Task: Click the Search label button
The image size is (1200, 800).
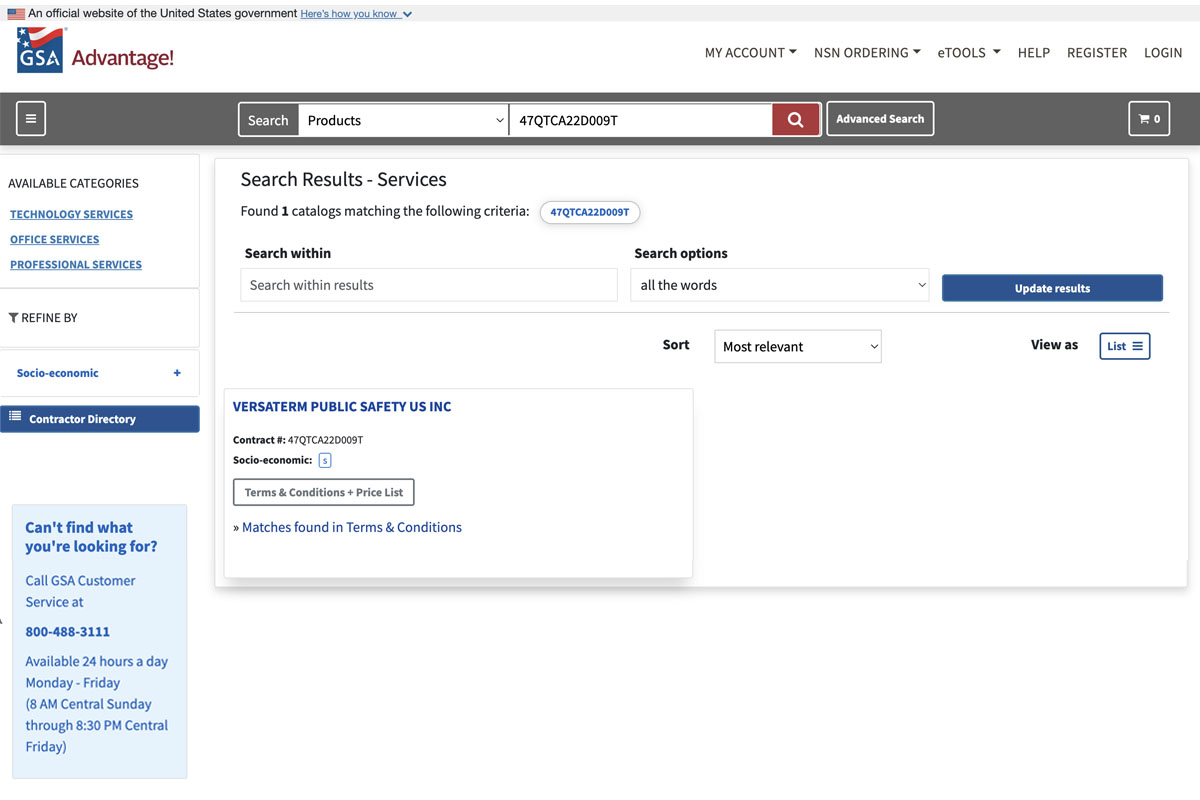Action: point(268,120)
